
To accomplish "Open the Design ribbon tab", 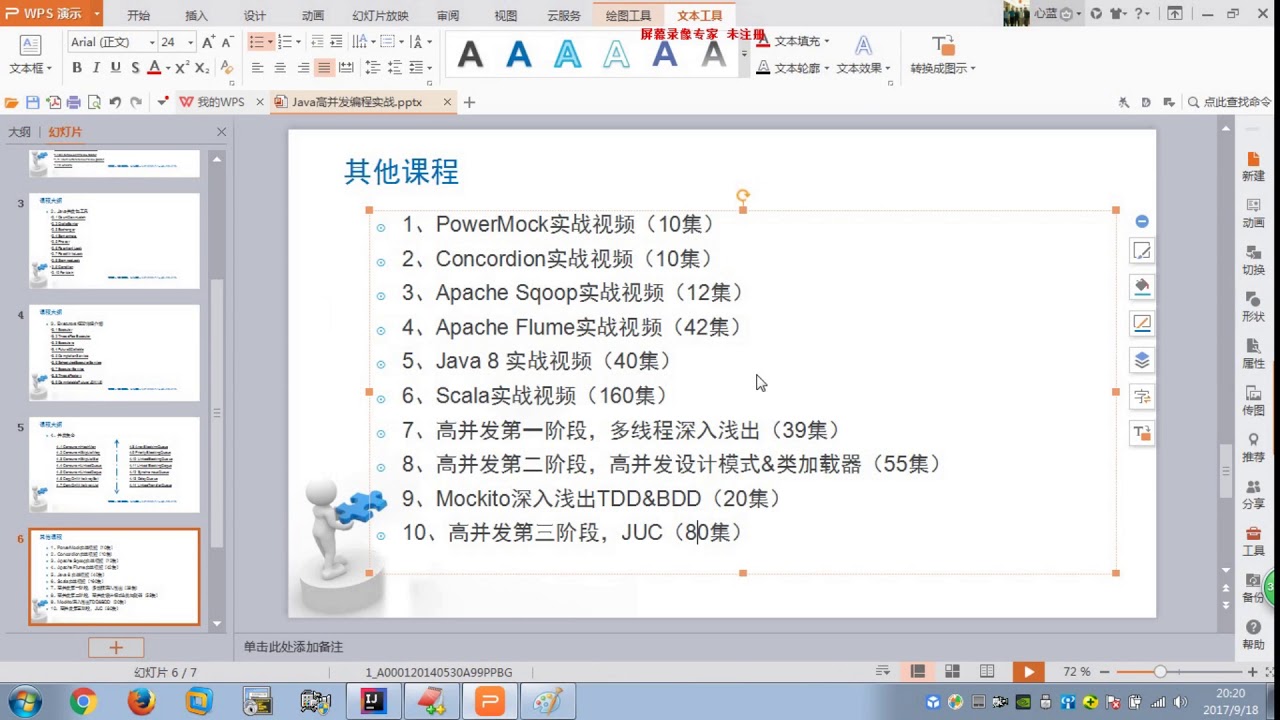I will [255, 16].
